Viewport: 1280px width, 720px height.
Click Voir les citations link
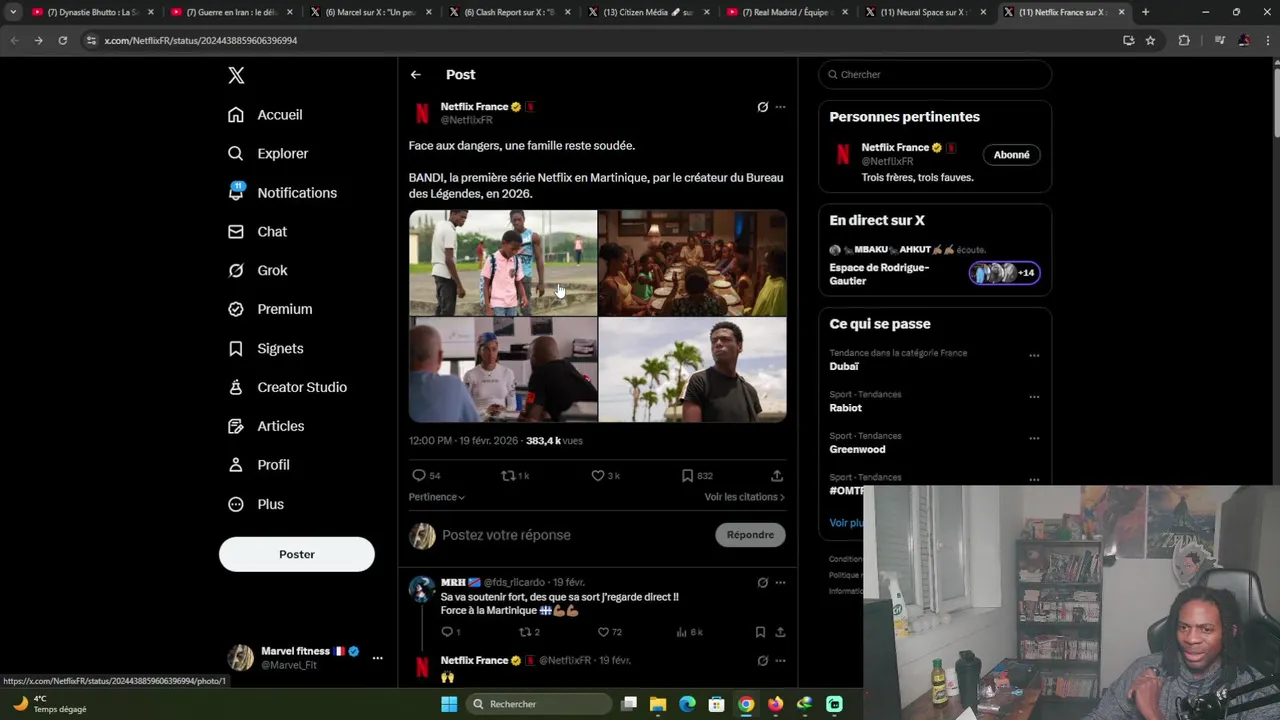[x=744, y=497]
